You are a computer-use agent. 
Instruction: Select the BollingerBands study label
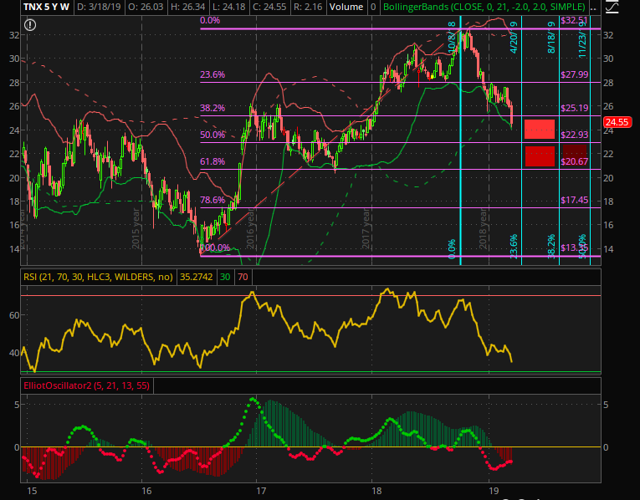(x=484, y=7)
